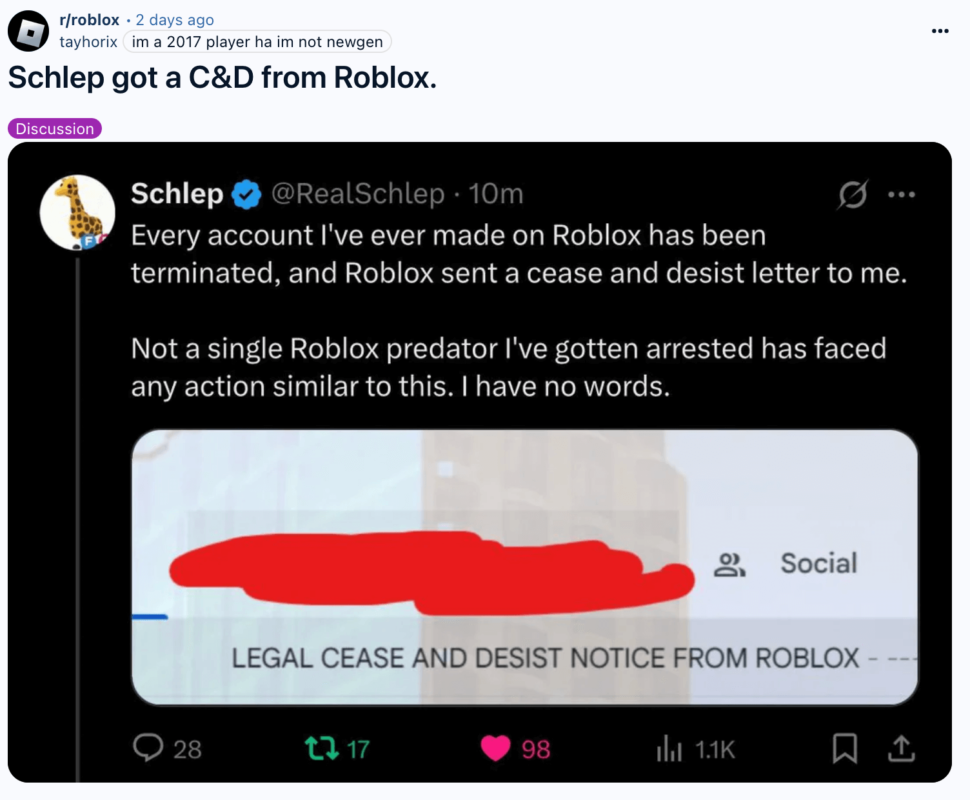Click the blue verified badge next to Schlep

tap(245, 194)
